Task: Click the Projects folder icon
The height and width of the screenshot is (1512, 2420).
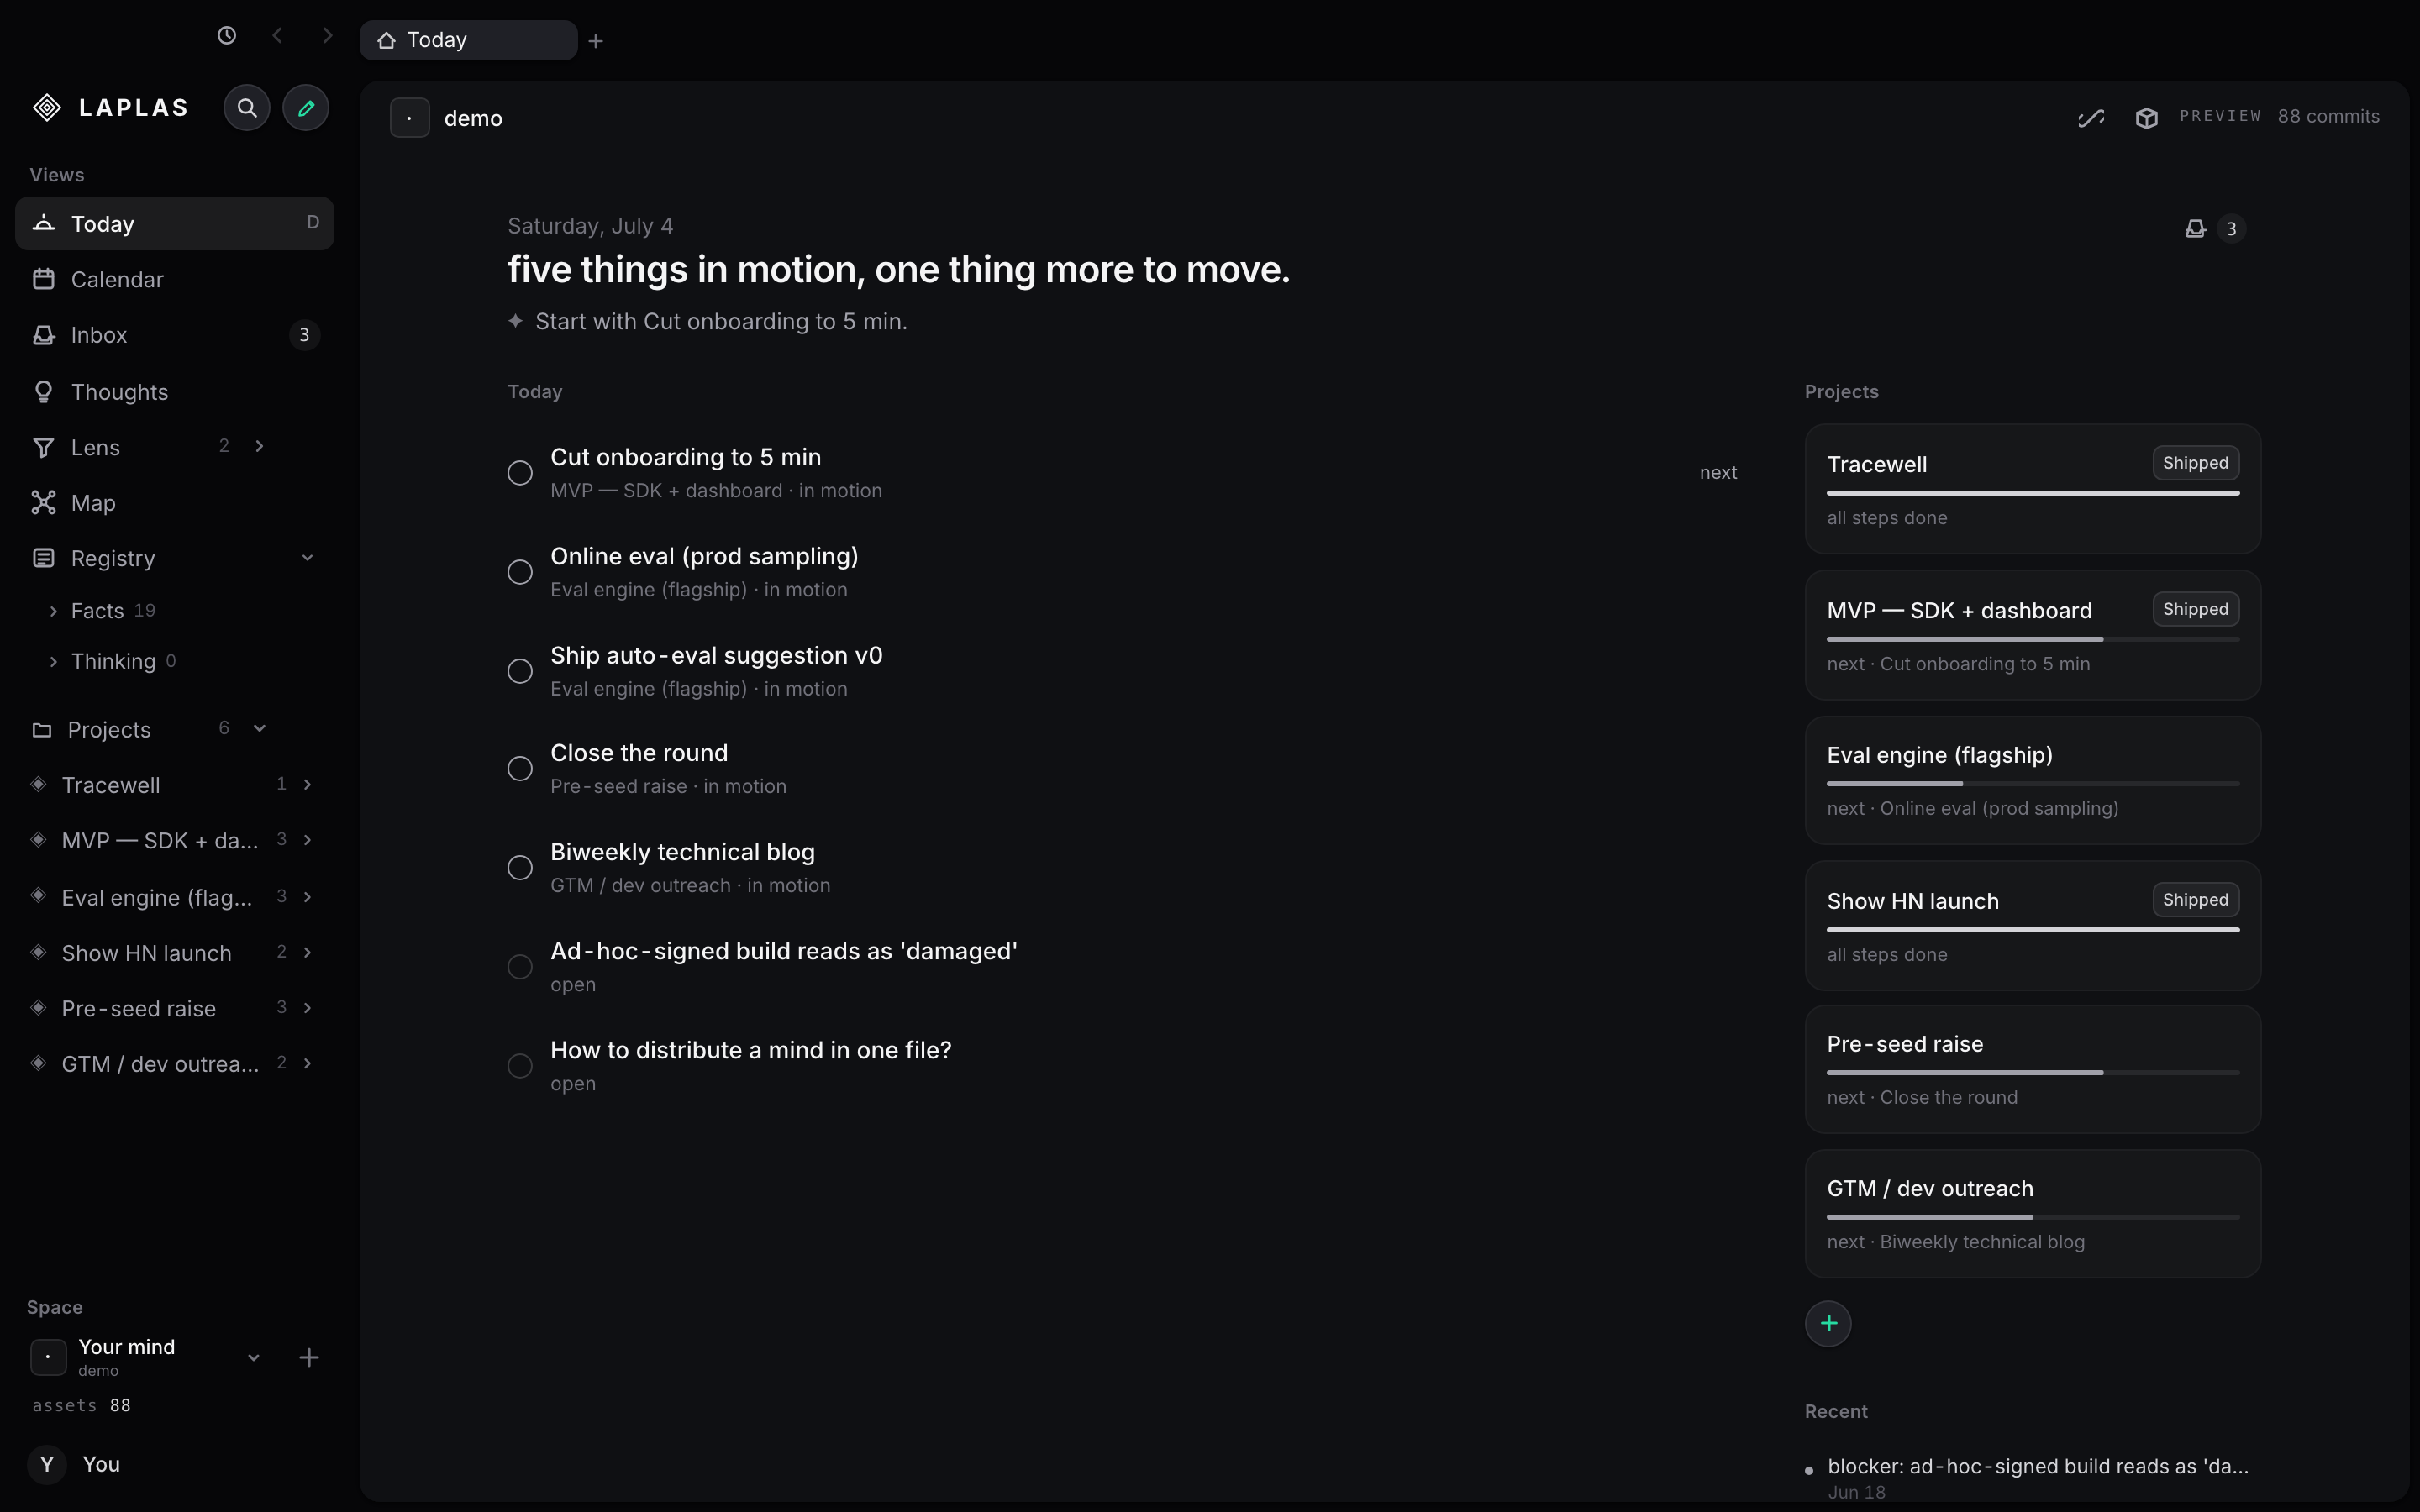Action: pyautogui.click(x=42, y=730)
